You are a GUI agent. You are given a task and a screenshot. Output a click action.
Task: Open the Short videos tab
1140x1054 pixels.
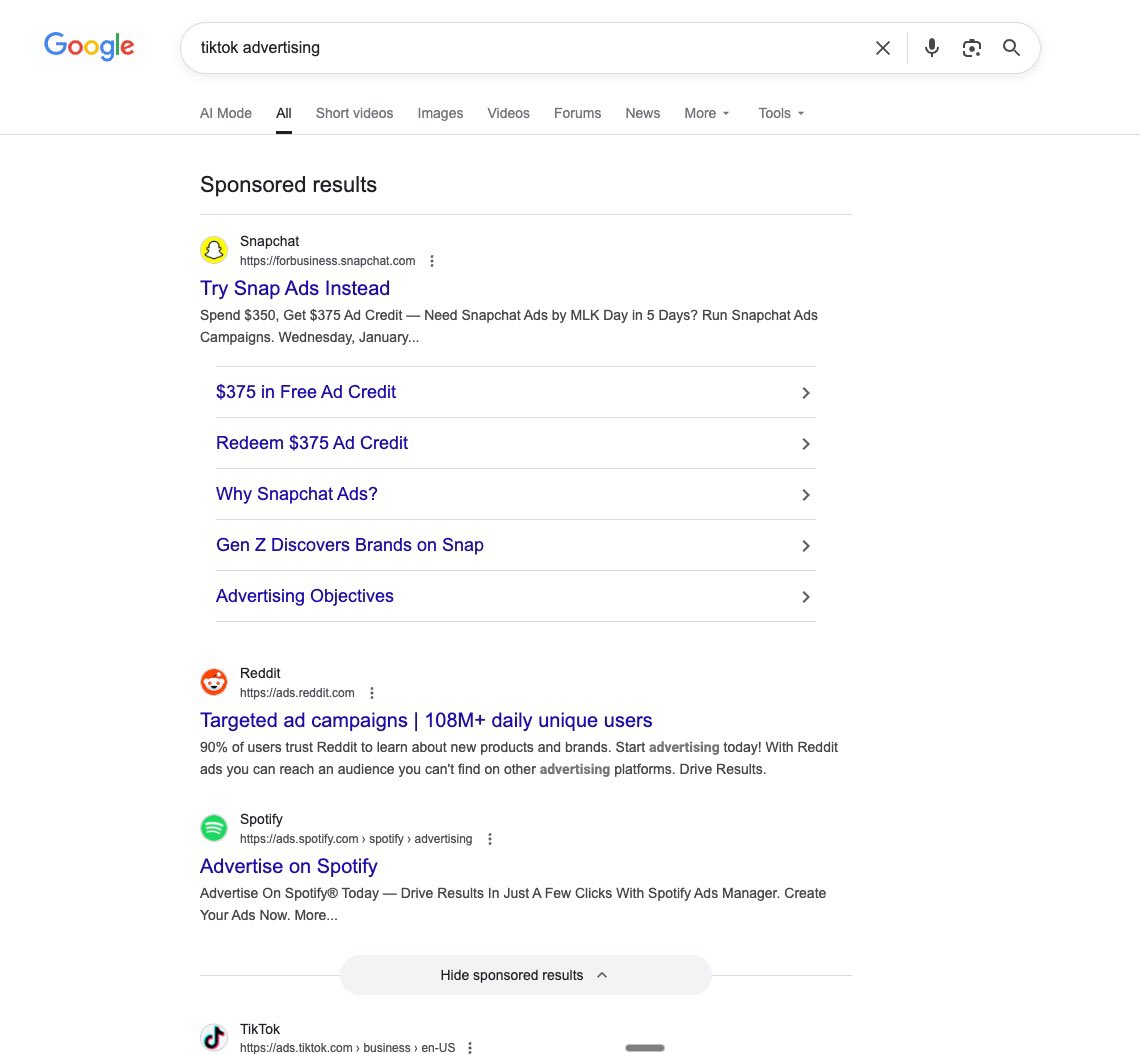pos(354,113)
